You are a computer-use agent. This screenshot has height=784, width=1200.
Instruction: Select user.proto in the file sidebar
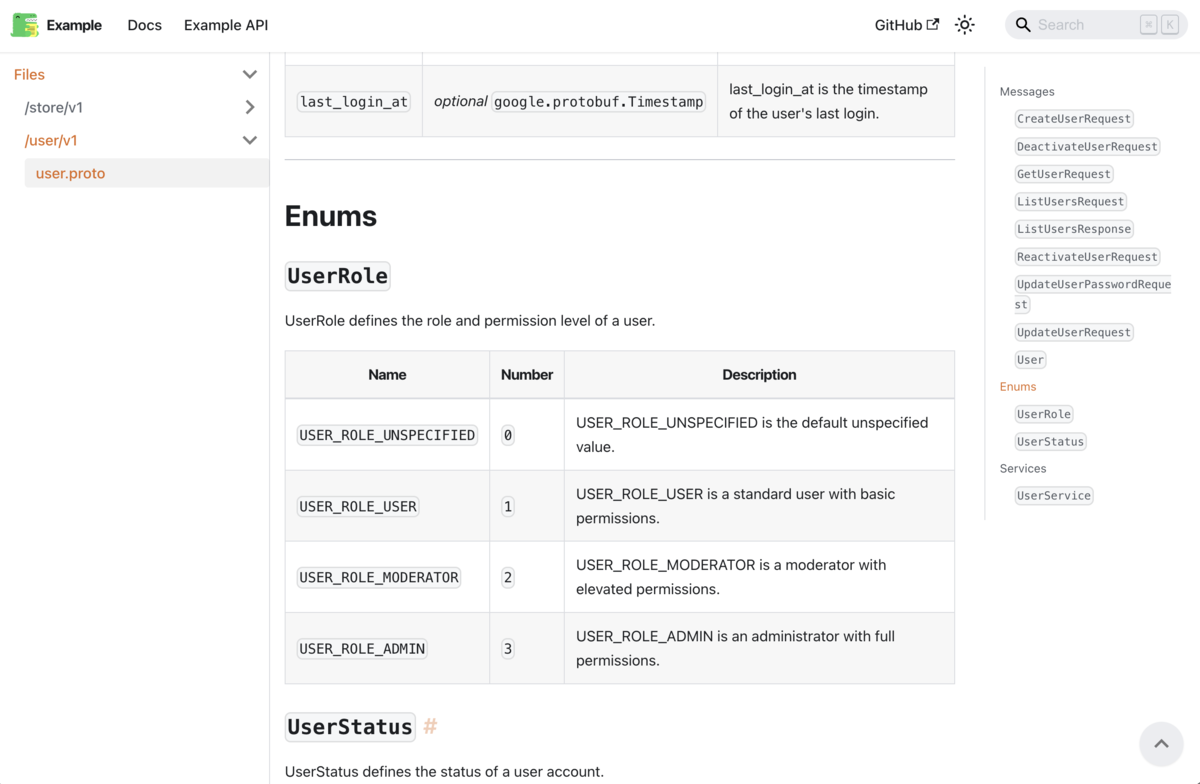click(69, 173)
